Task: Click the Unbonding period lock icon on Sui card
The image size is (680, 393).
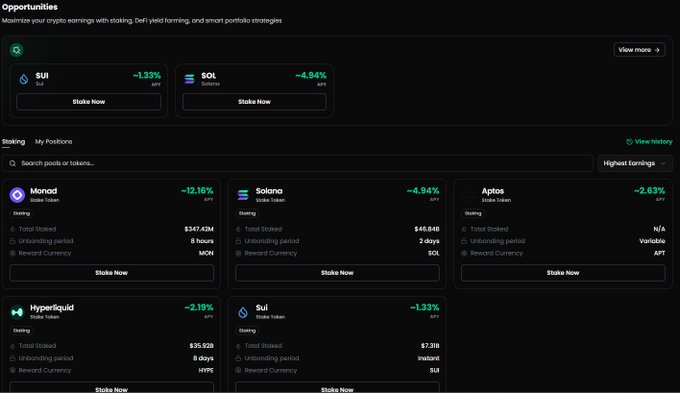Action: point(238,358)
